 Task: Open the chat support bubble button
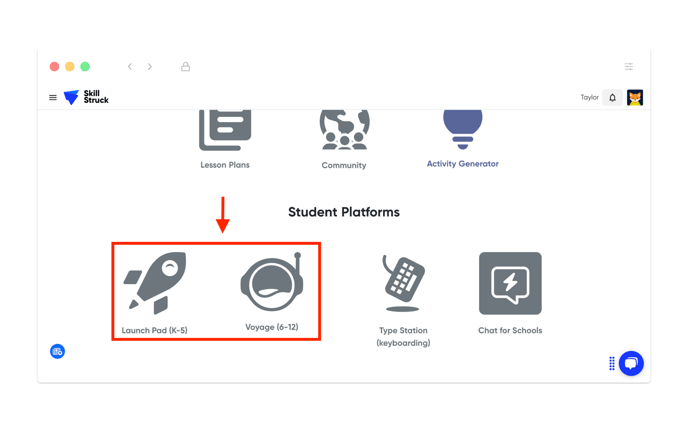(631, 363)
